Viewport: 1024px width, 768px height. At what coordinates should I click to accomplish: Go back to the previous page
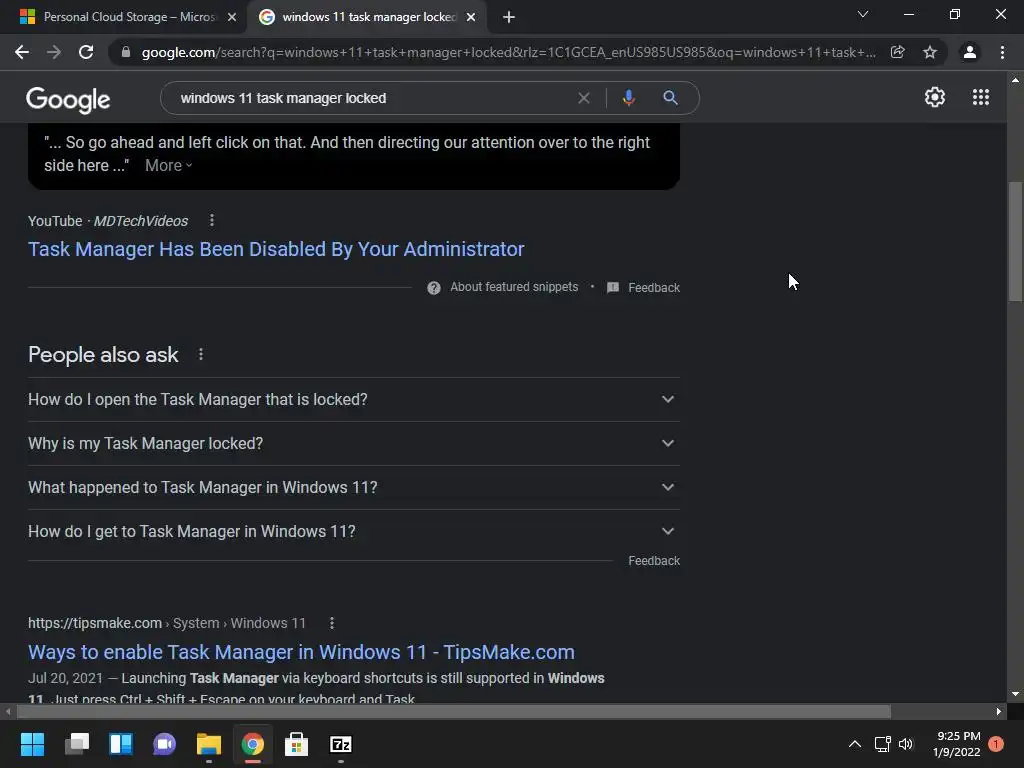[22, 52]
